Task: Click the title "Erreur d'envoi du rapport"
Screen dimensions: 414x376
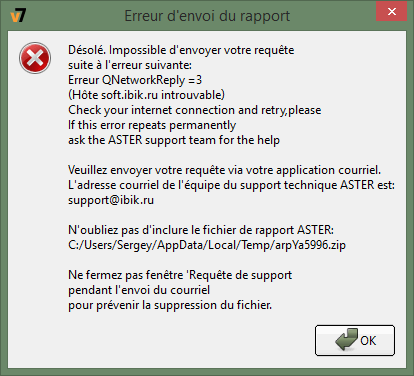Action: pos(207,16)
